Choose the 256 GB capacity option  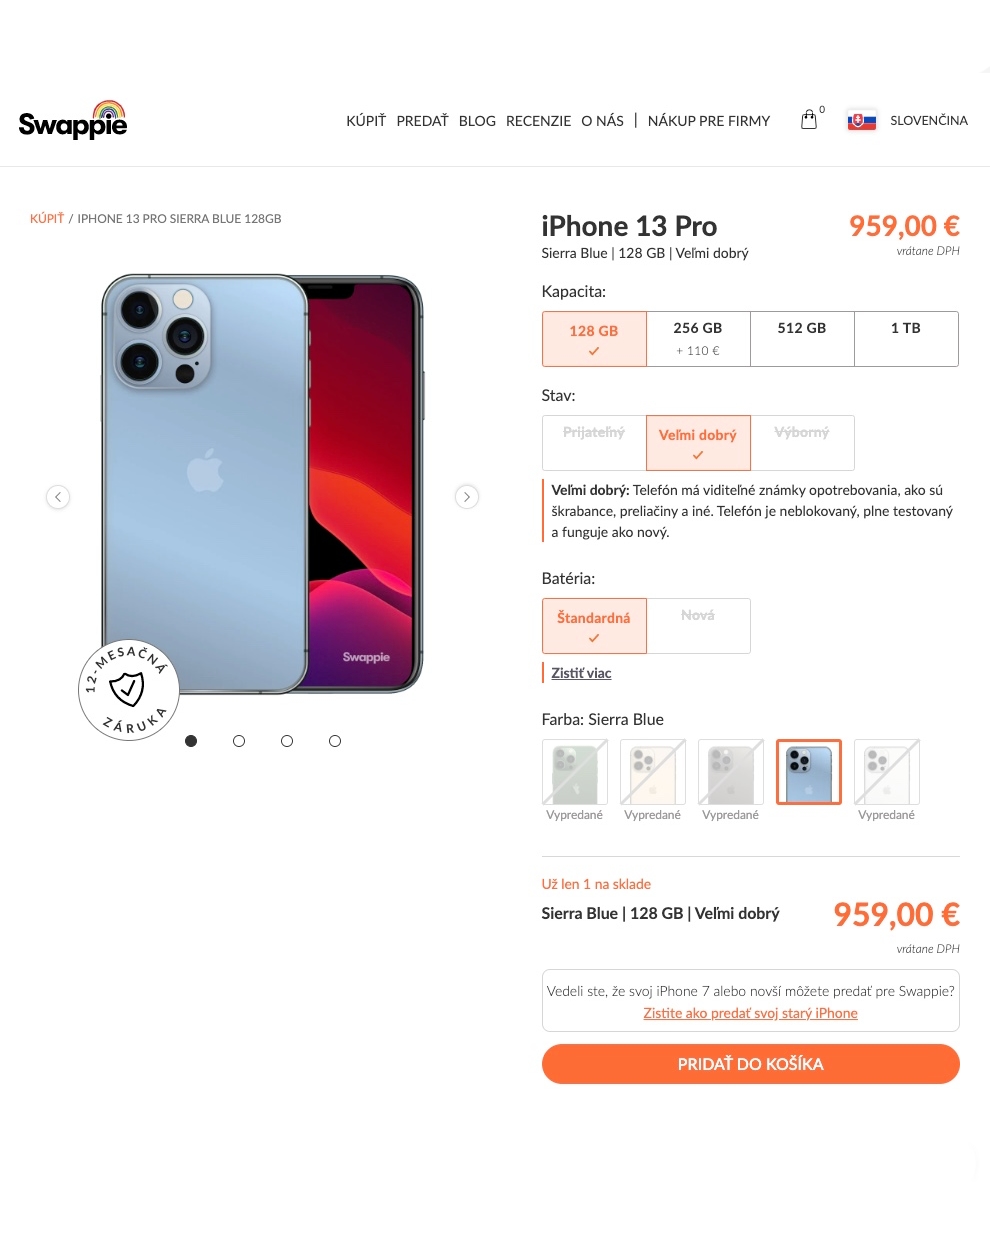[698, 339]
